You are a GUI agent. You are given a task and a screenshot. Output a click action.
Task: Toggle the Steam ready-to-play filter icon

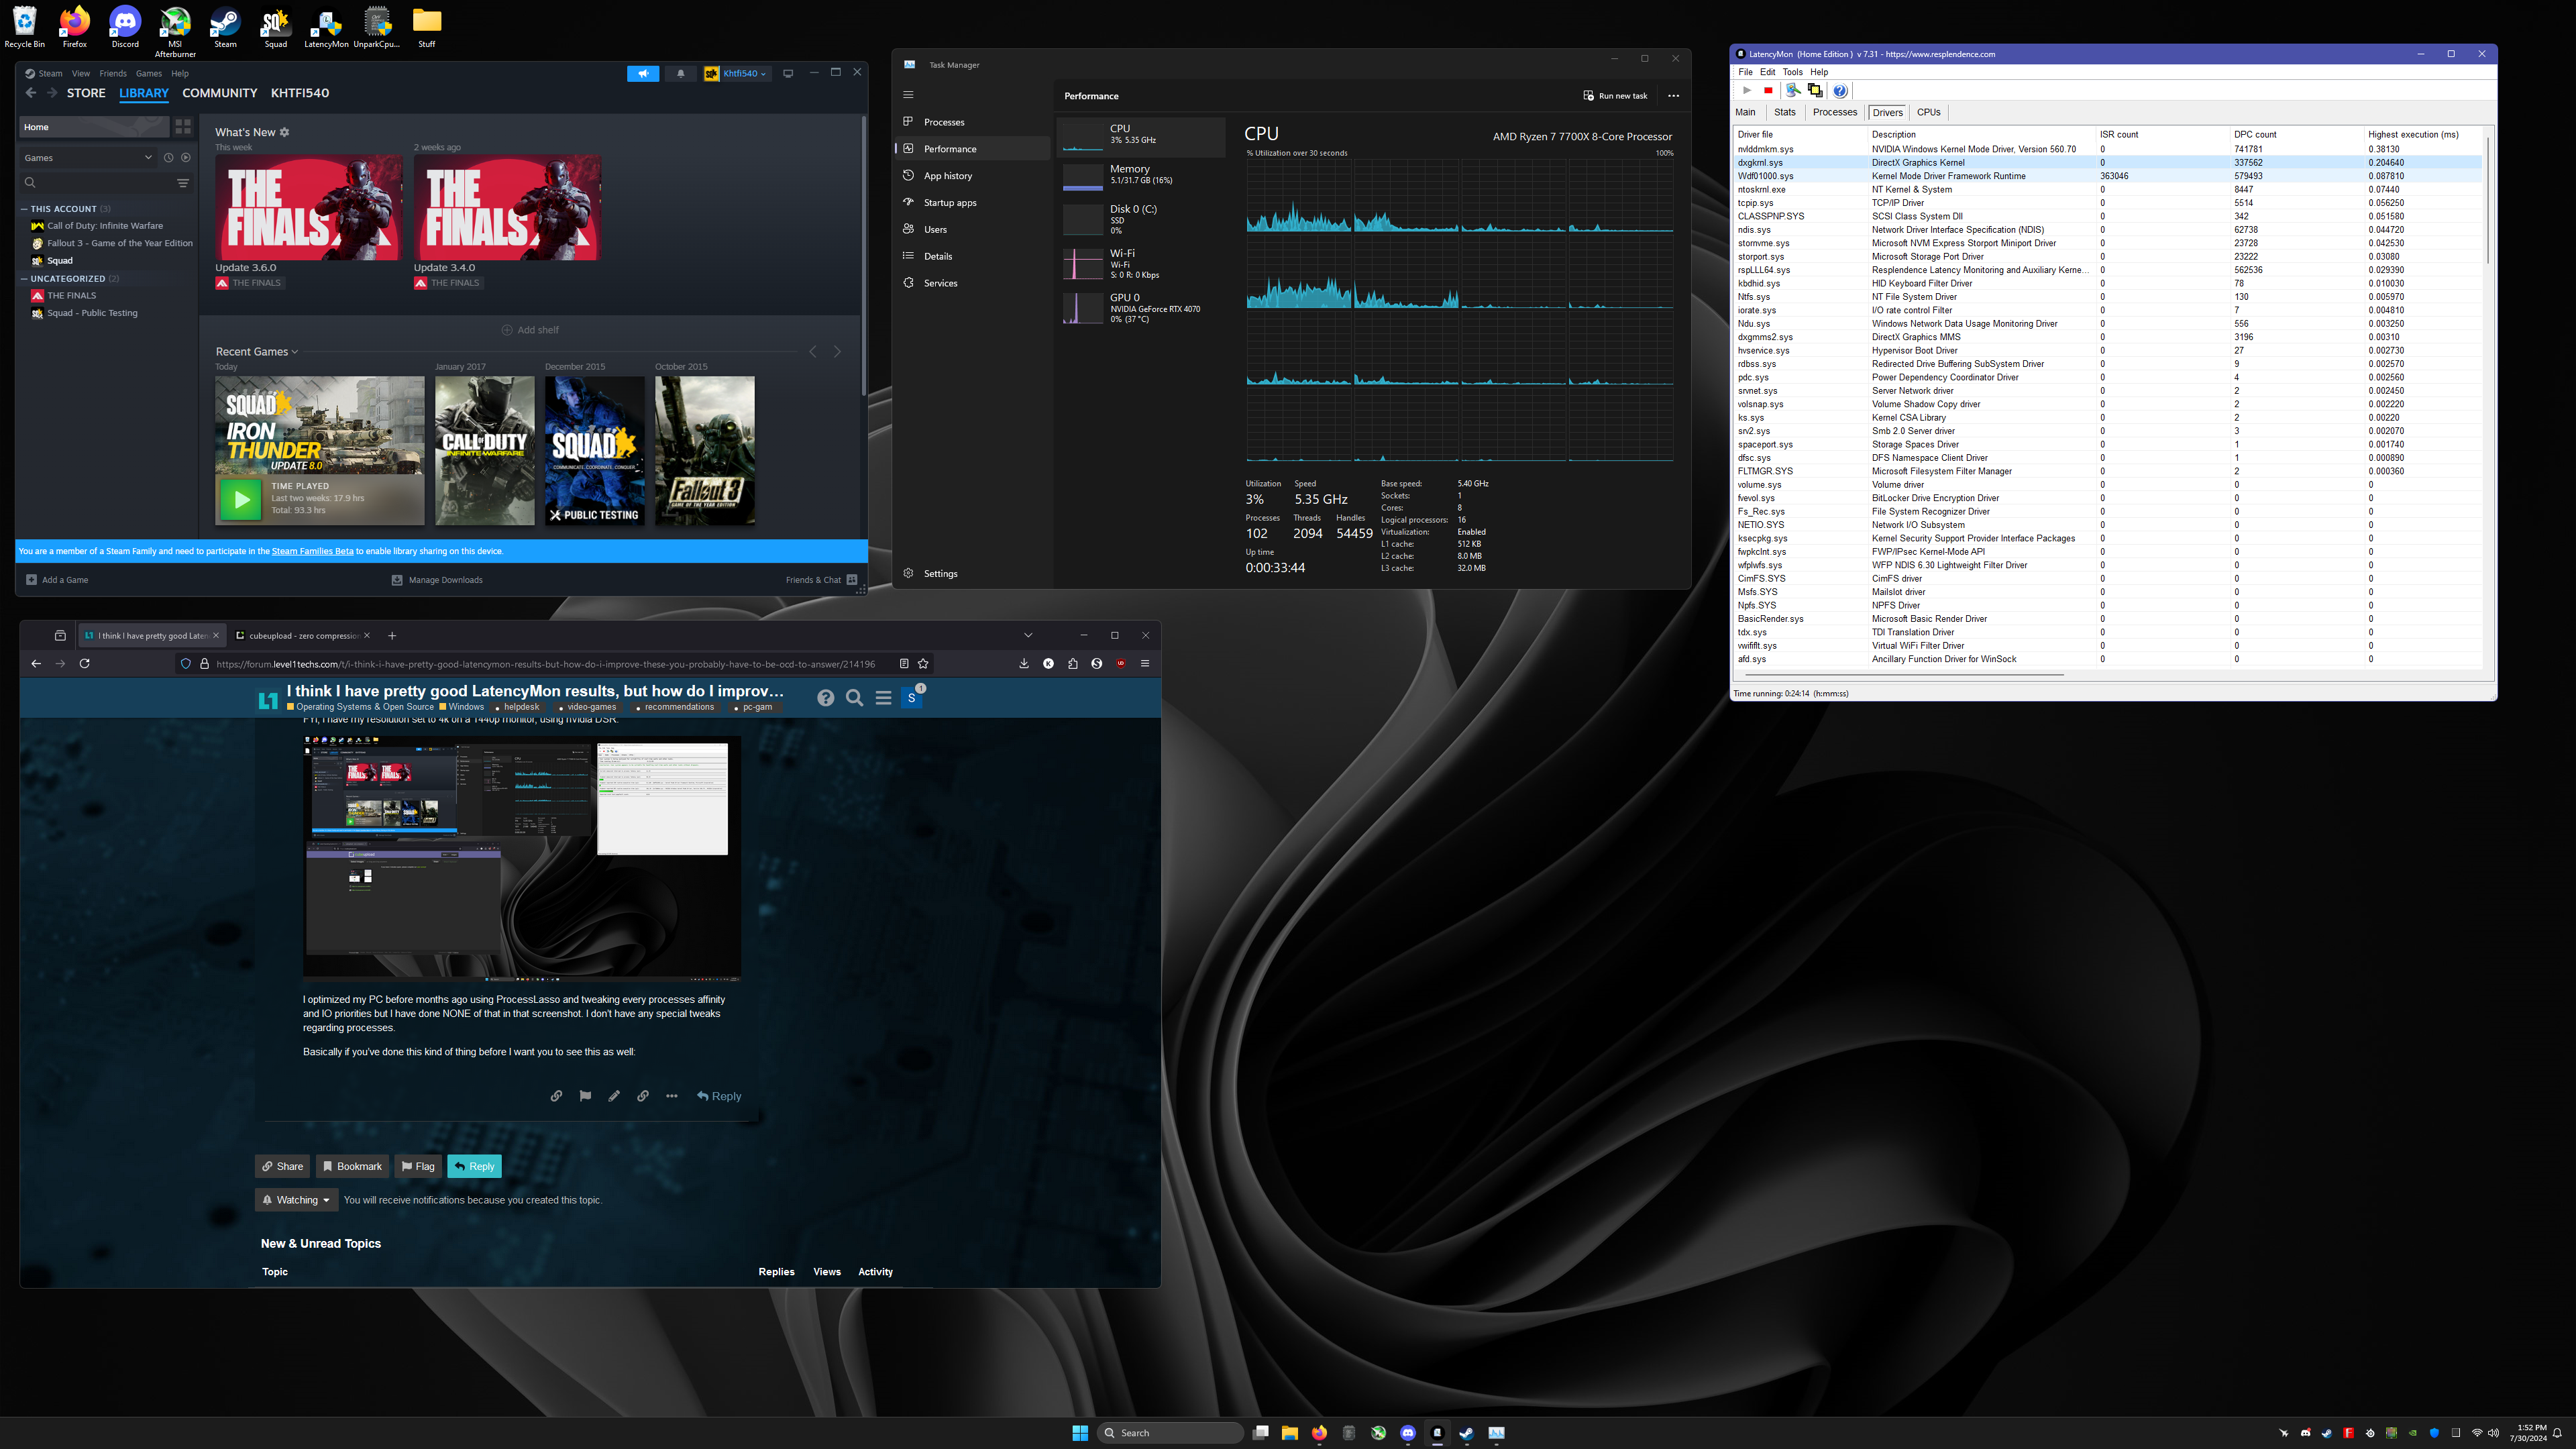[x=186, y=157]
